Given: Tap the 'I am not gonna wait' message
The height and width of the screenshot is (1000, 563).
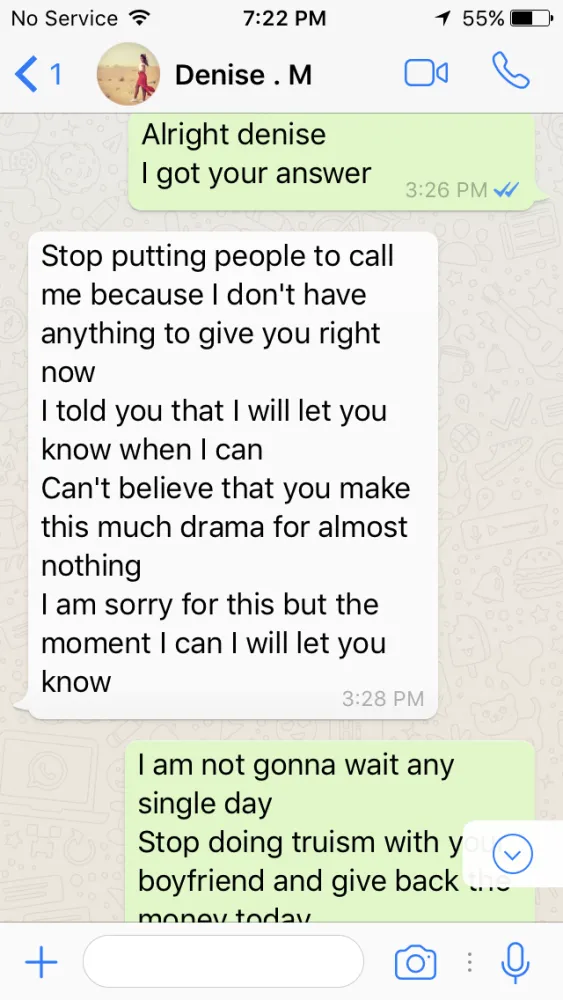Looking at the screenshot, I should click(330, 831).
